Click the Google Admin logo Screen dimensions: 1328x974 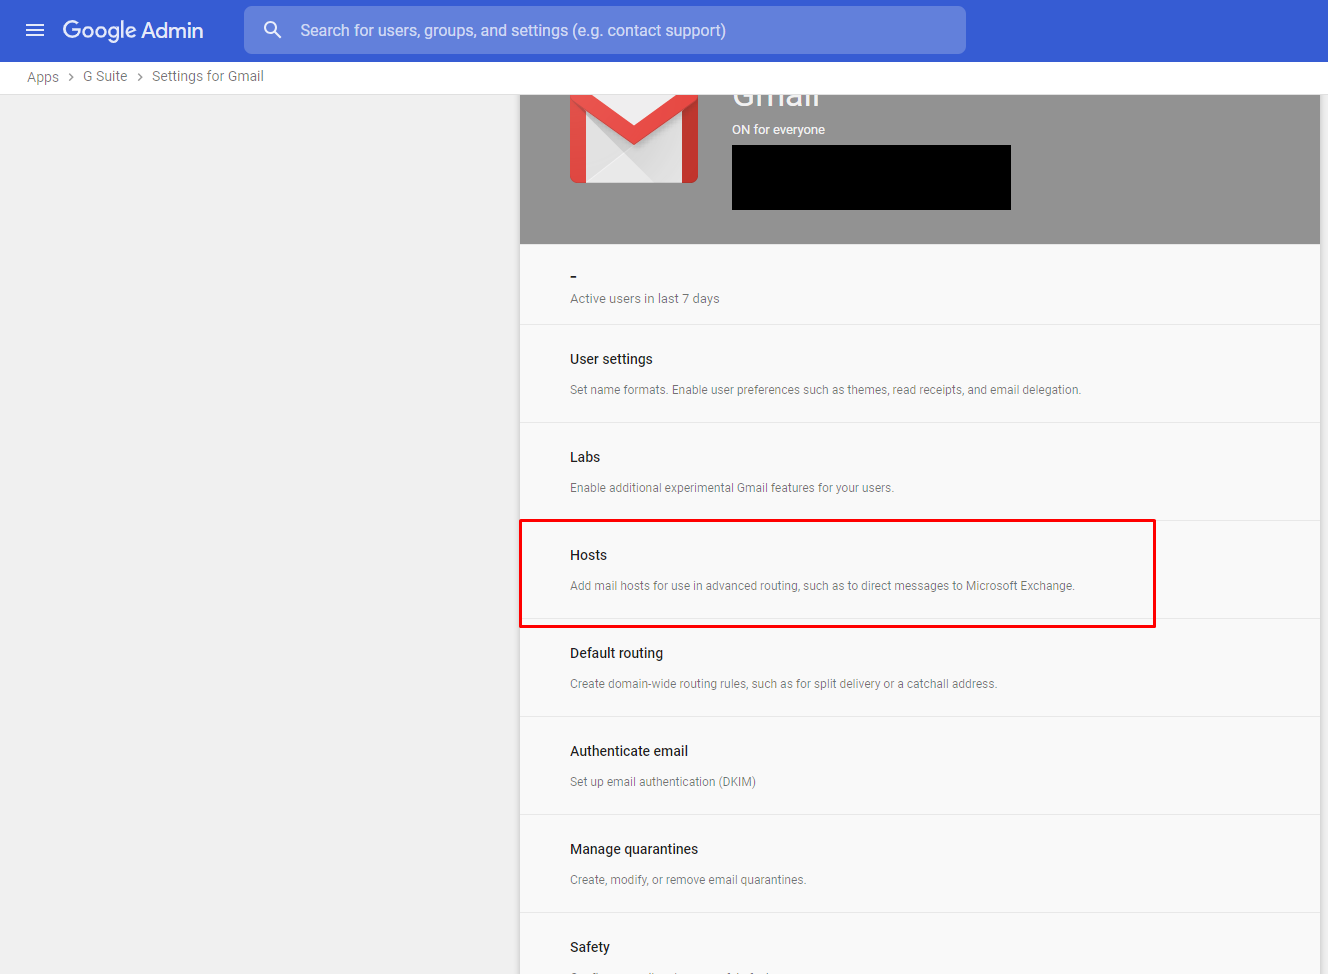pyautogui.click(x=133, y=30)
